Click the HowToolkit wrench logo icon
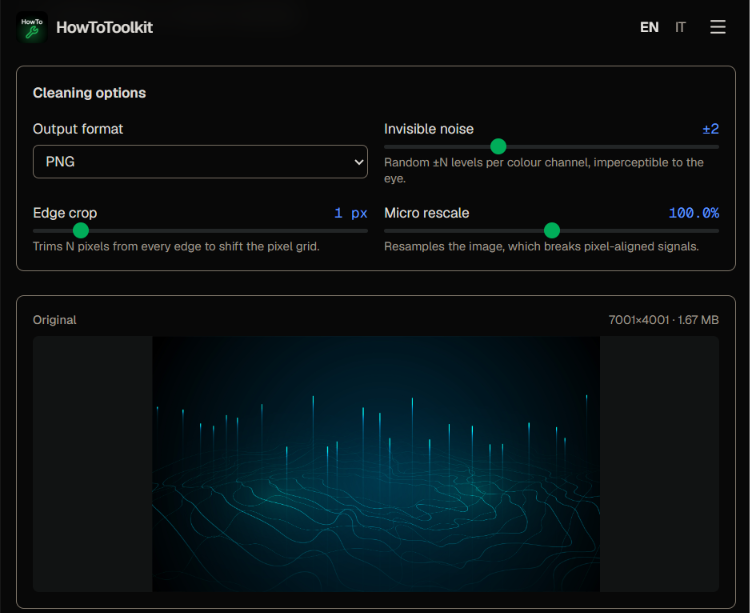750x613 pixels. click(32, 27)
